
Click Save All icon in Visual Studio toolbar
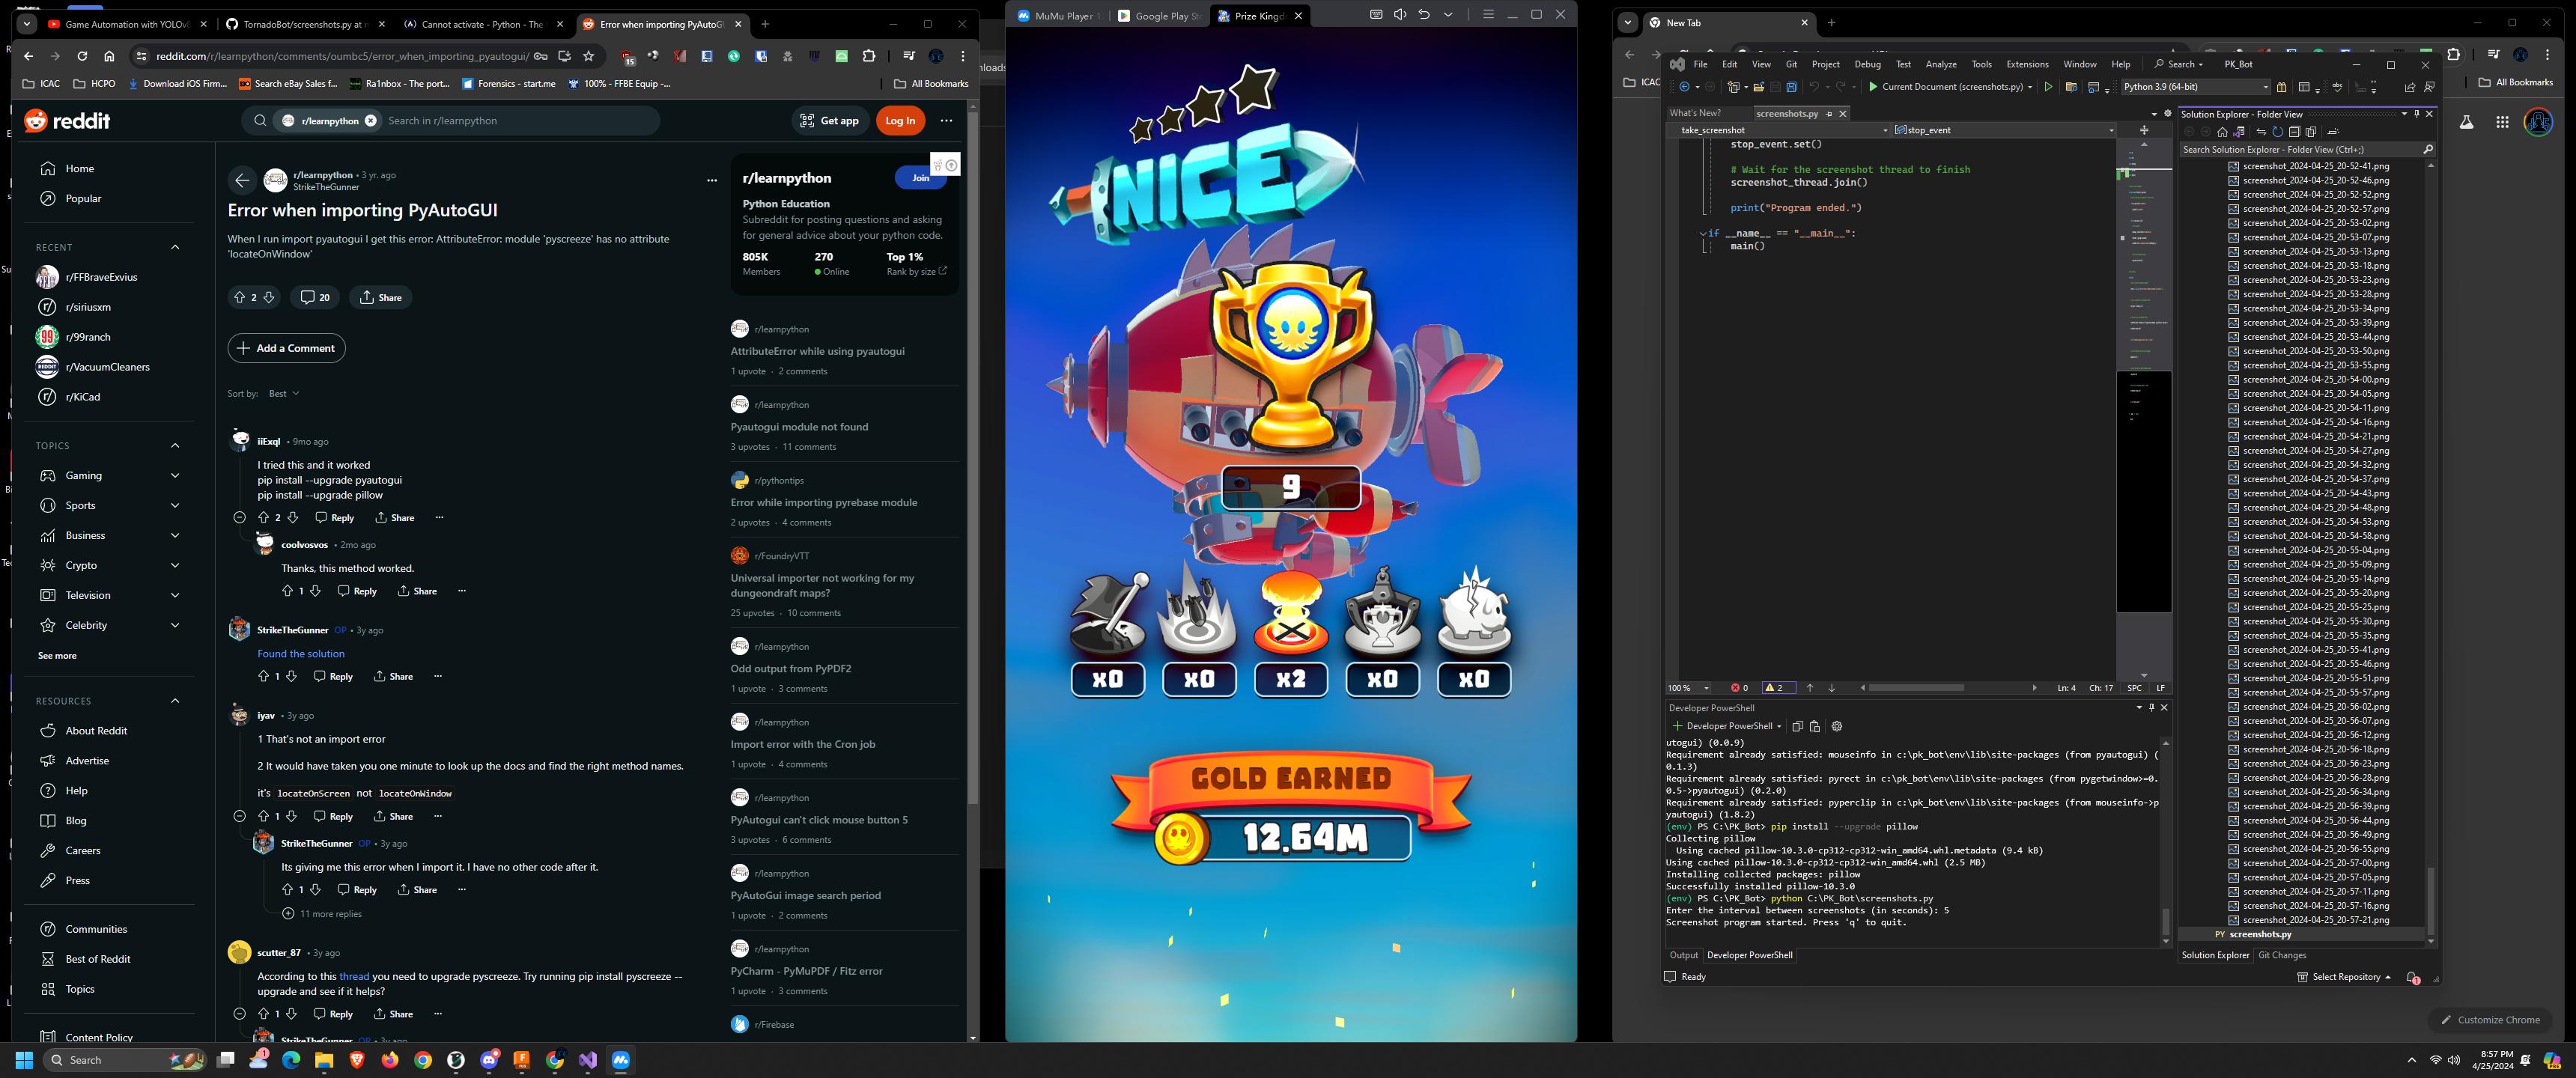pyautogui.click(x=1791, y=87)
